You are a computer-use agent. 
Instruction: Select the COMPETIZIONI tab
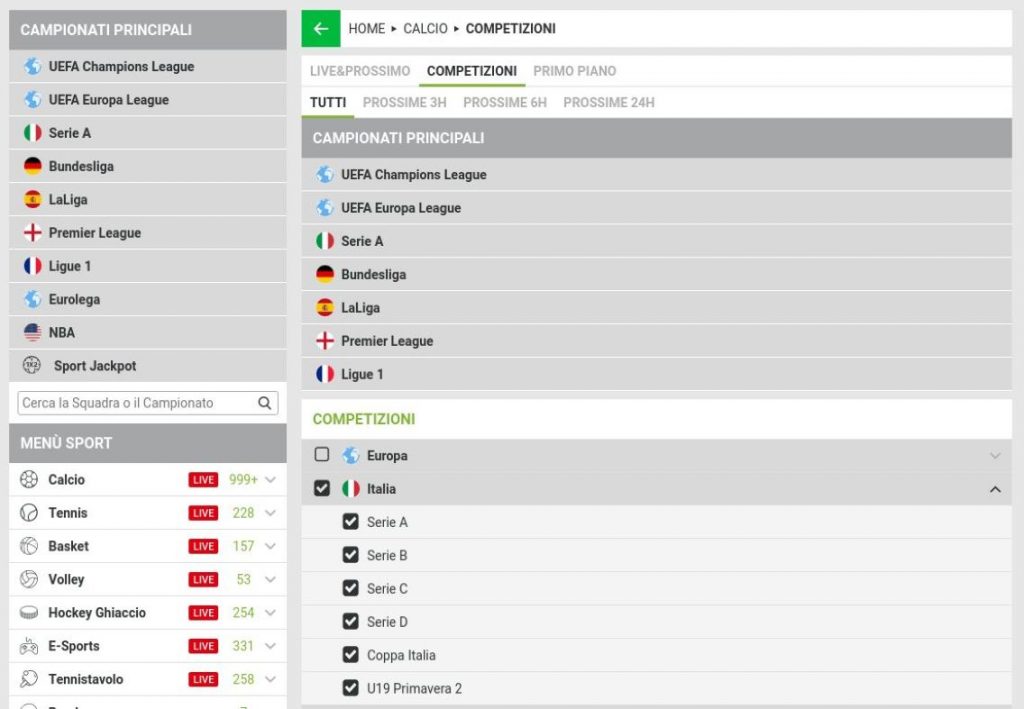pyautogui.click(x=472, y=71)
